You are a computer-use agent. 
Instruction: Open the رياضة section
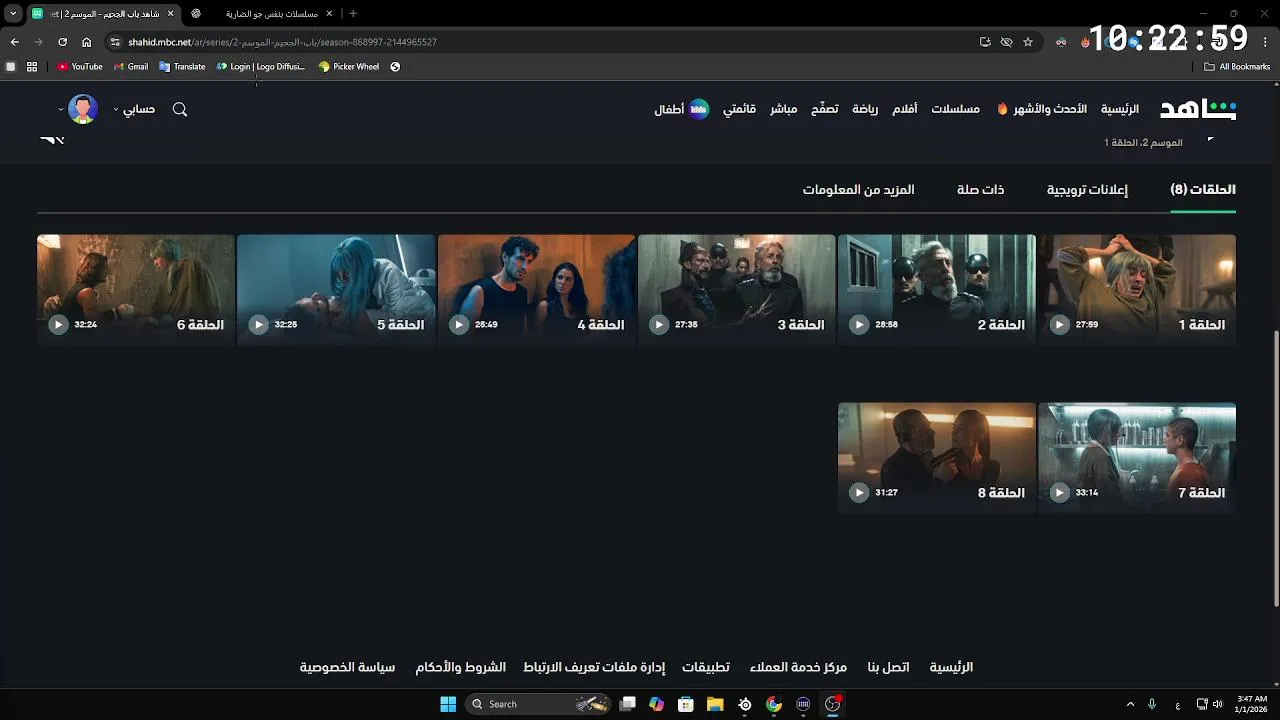865,109
